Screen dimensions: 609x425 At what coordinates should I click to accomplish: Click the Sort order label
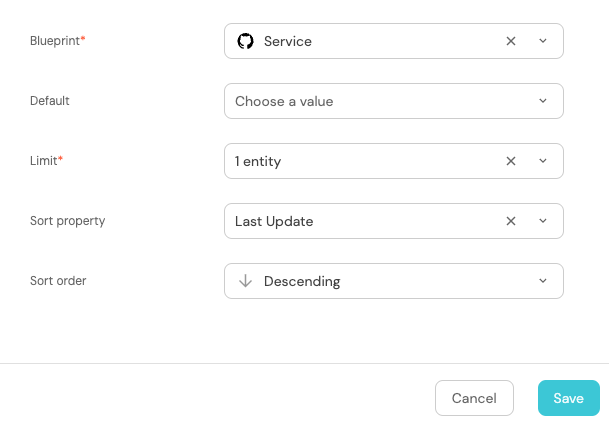(x=58, y=281)
